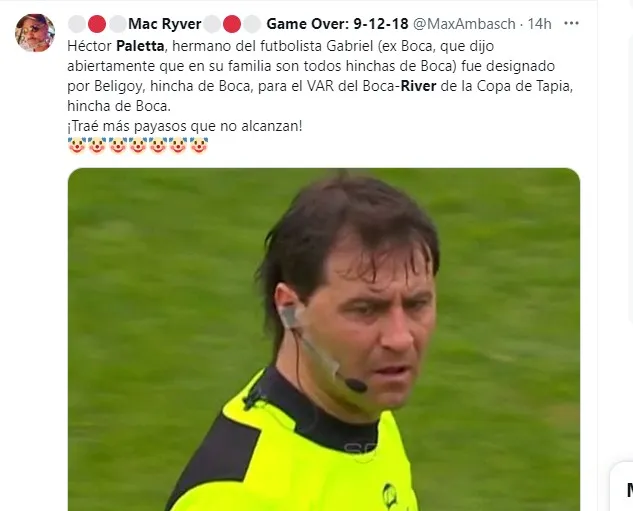Click the bold word "Paletta" in the tweet
The width and height of the screenshot is (633, 511).
[x=140, y=46]
